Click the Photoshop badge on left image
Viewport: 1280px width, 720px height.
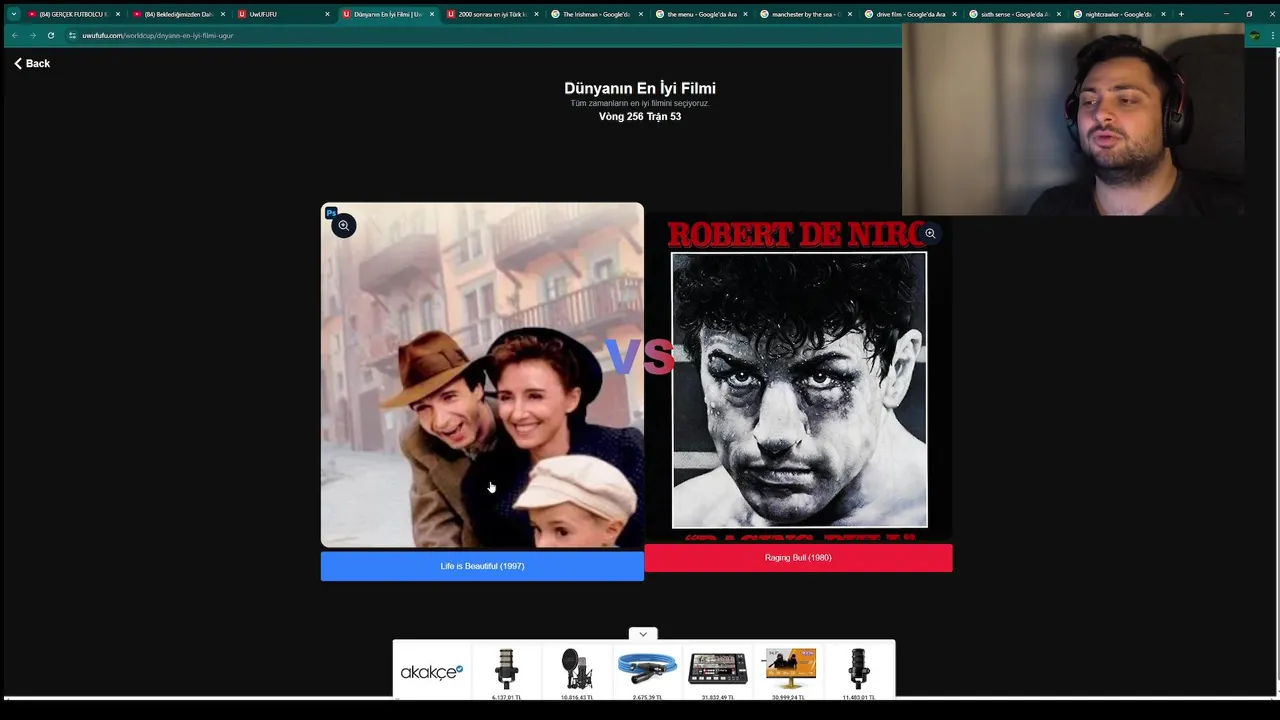click(331, 213)
